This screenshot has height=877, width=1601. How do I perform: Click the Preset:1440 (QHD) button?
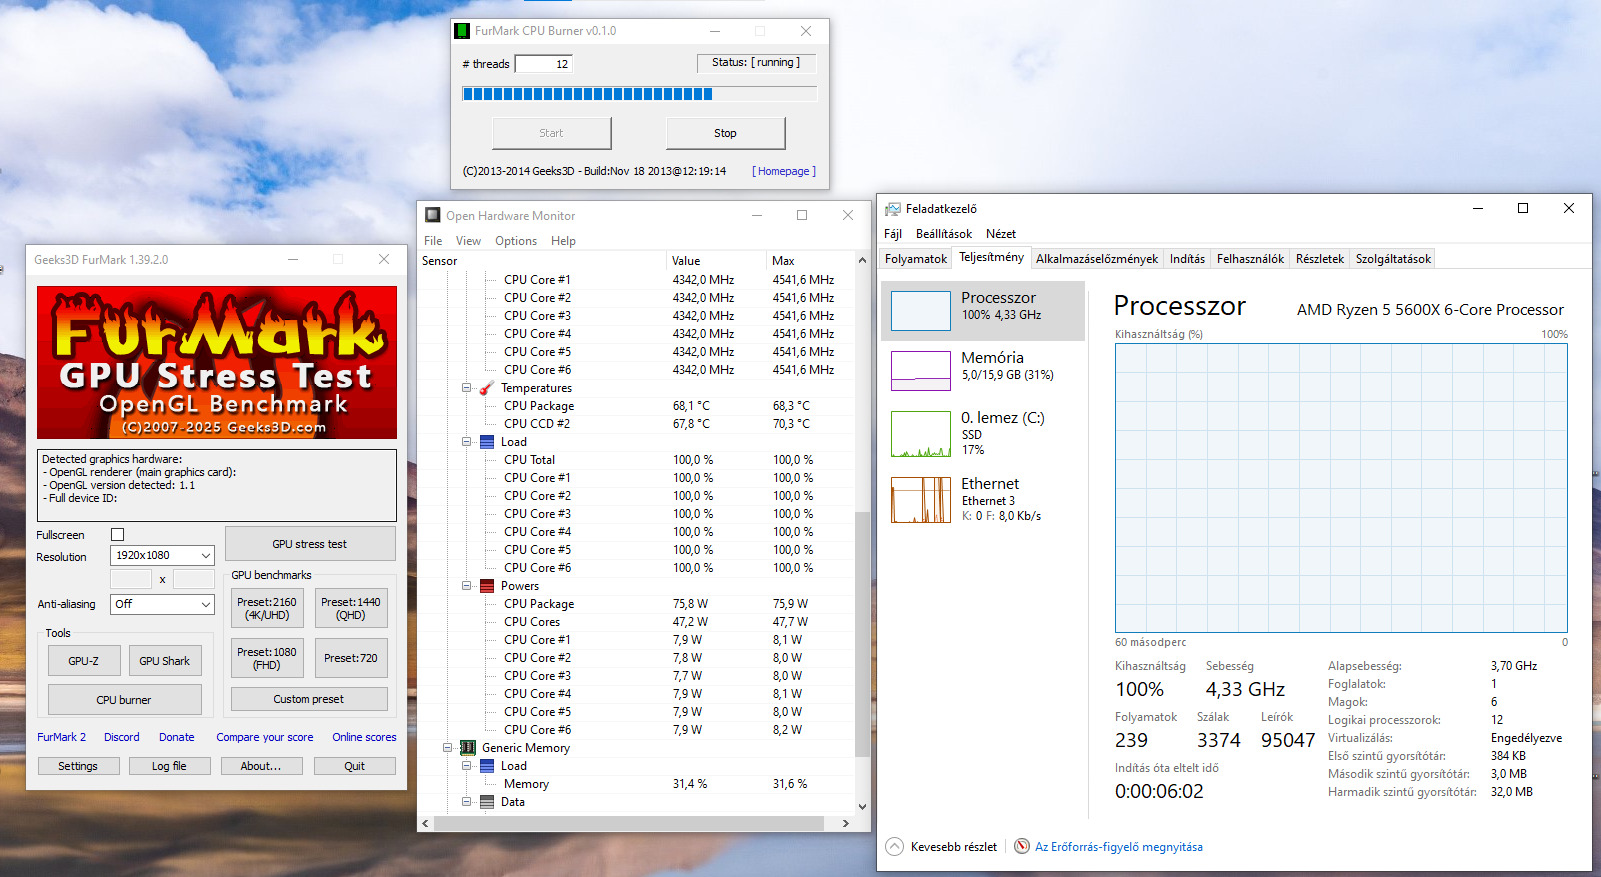pos(351,608)
